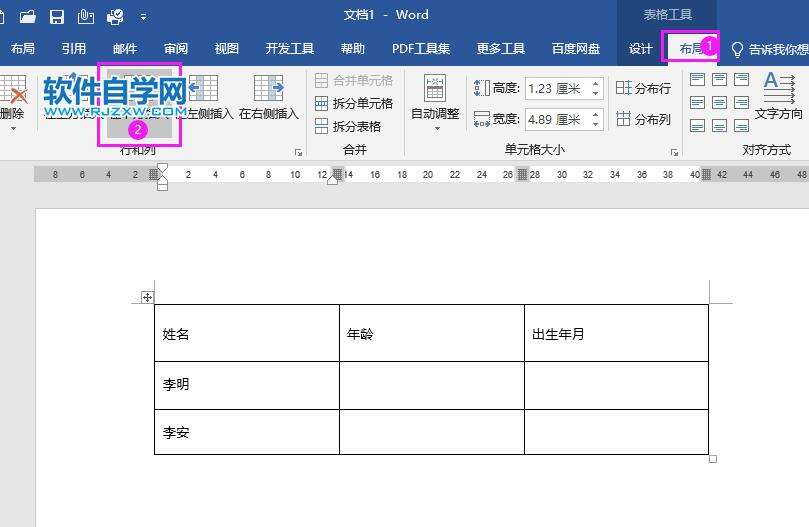Click the printer with checkmark icon

115,17
